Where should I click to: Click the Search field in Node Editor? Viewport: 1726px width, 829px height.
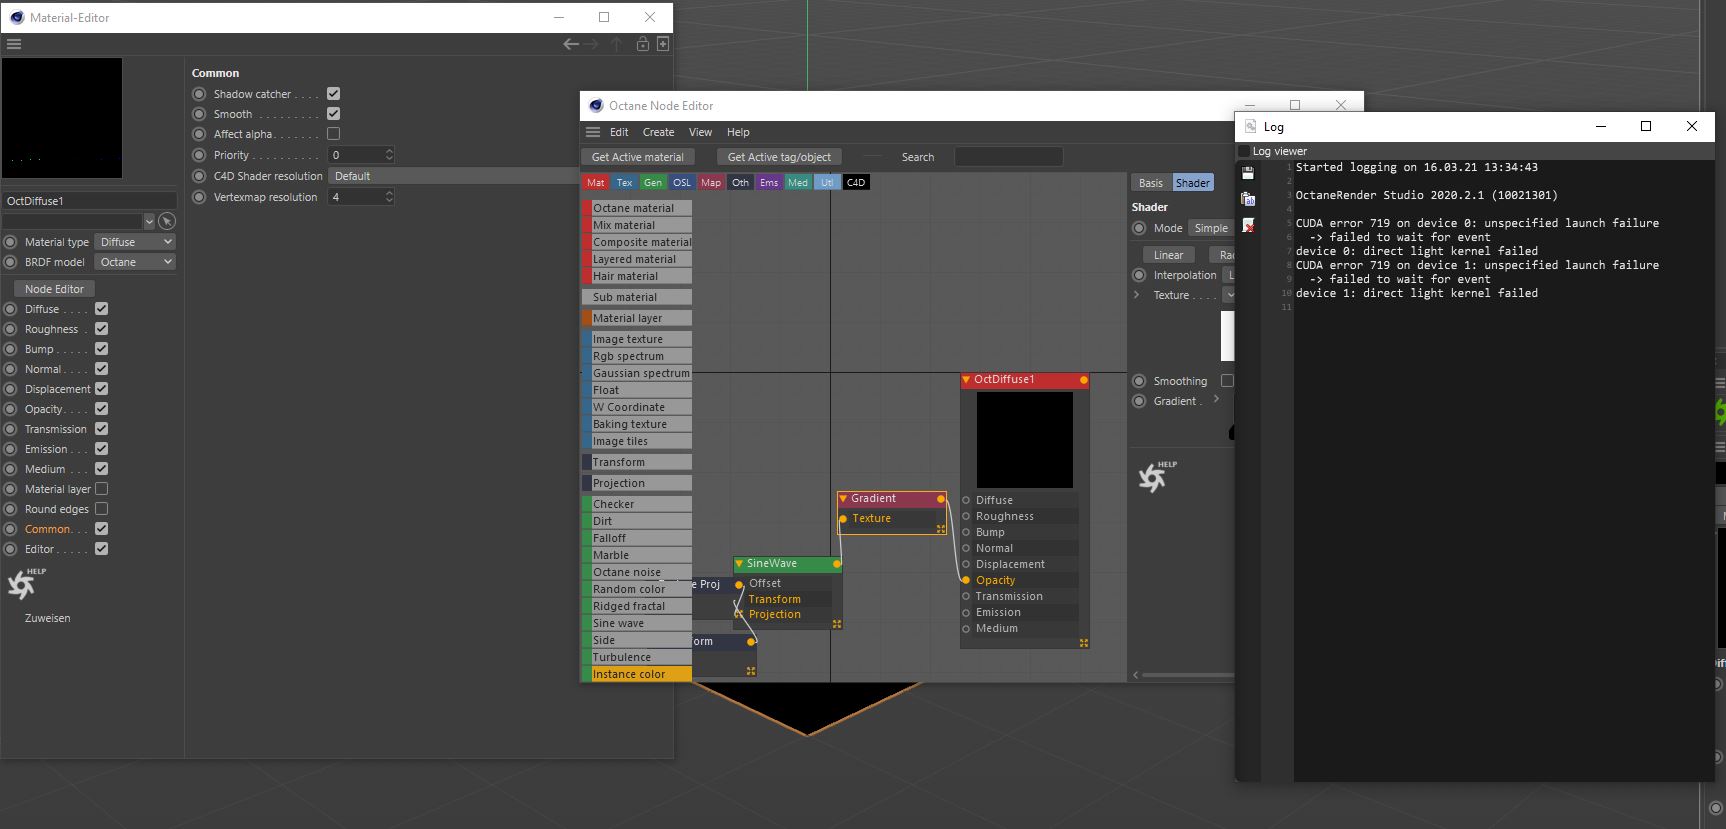pyautogui.click(x=1008, y=157)
